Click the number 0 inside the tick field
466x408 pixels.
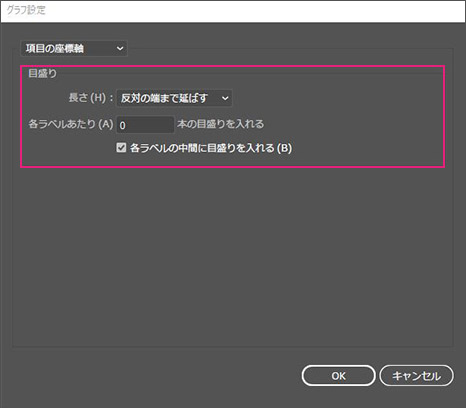123,125
